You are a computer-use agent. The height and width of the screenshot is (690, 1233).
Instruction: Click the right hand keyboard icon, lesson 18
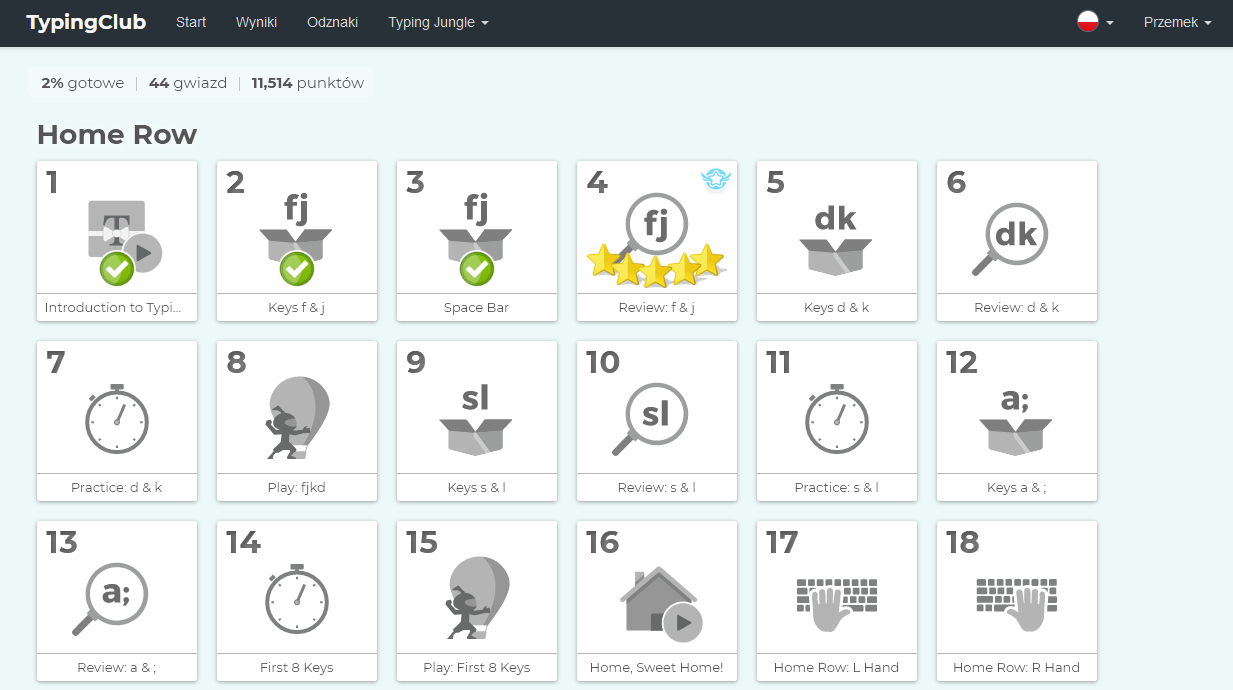click(x=1016, y=603)
